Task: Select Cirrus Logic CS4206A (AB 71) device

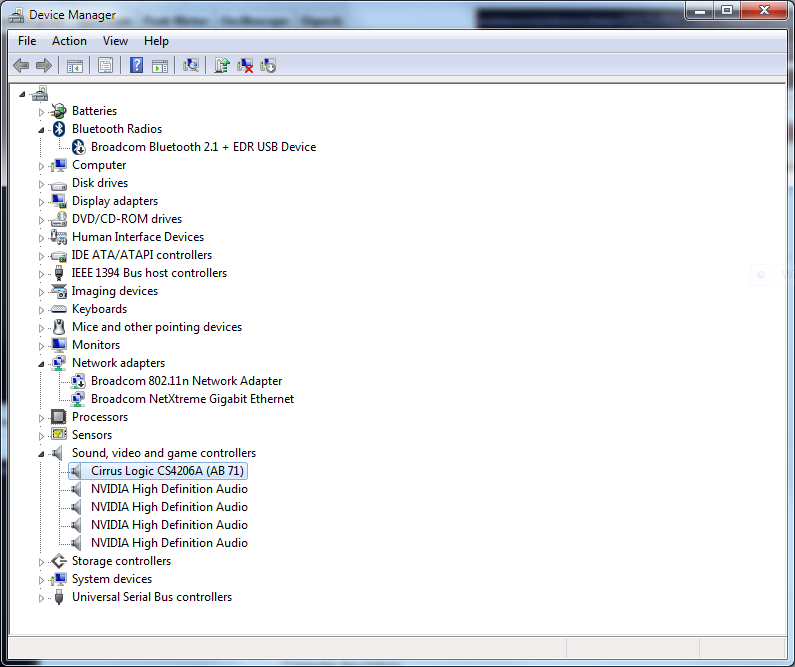Action: point(167,471)
